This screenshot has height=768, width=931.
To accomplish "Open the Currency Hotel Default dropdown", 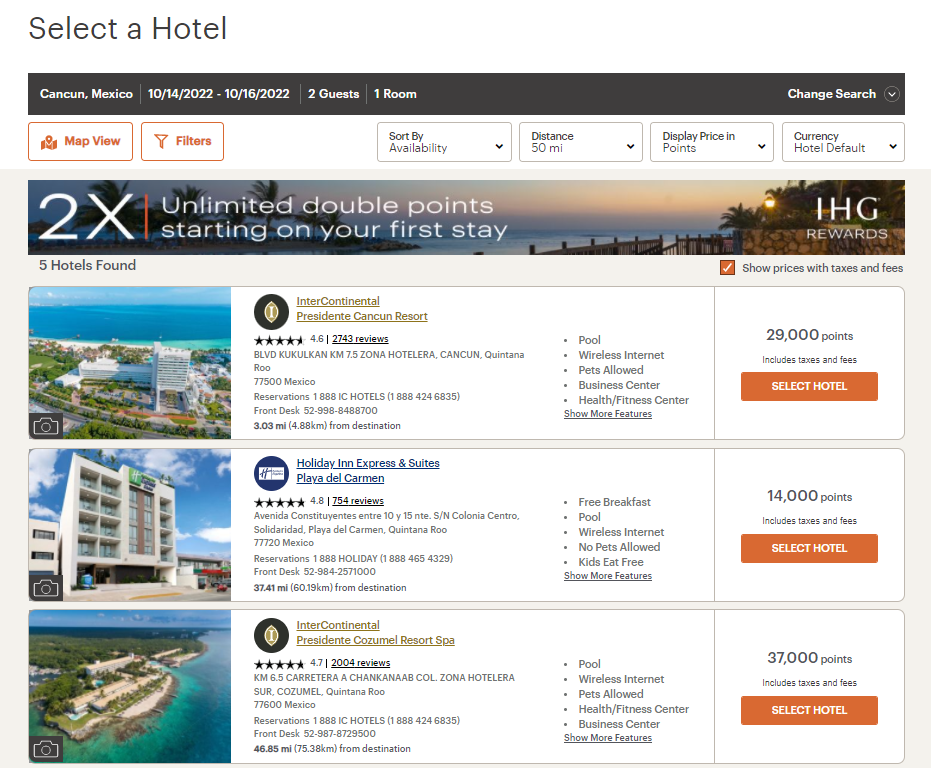I will pos(843,142).
